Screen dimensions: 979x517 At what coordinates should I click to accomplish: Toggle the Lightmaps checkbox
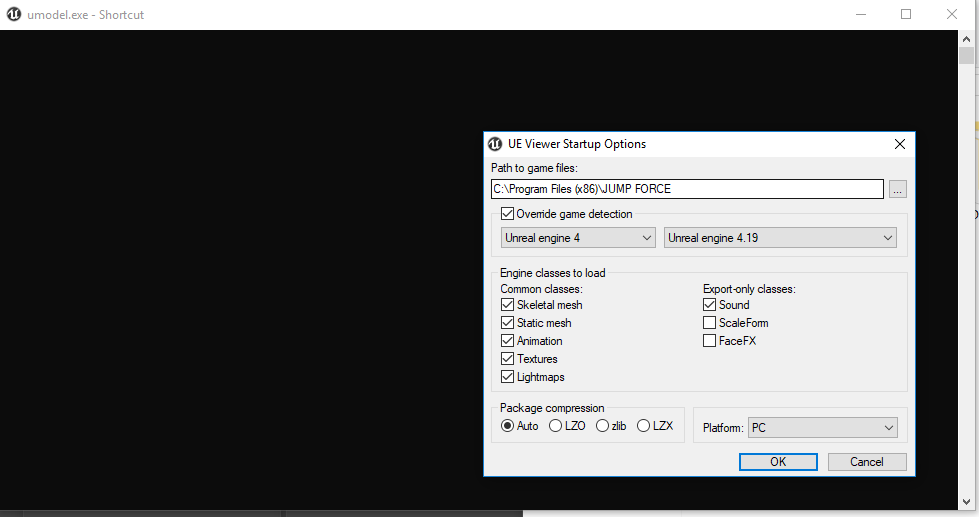point(507,377)
